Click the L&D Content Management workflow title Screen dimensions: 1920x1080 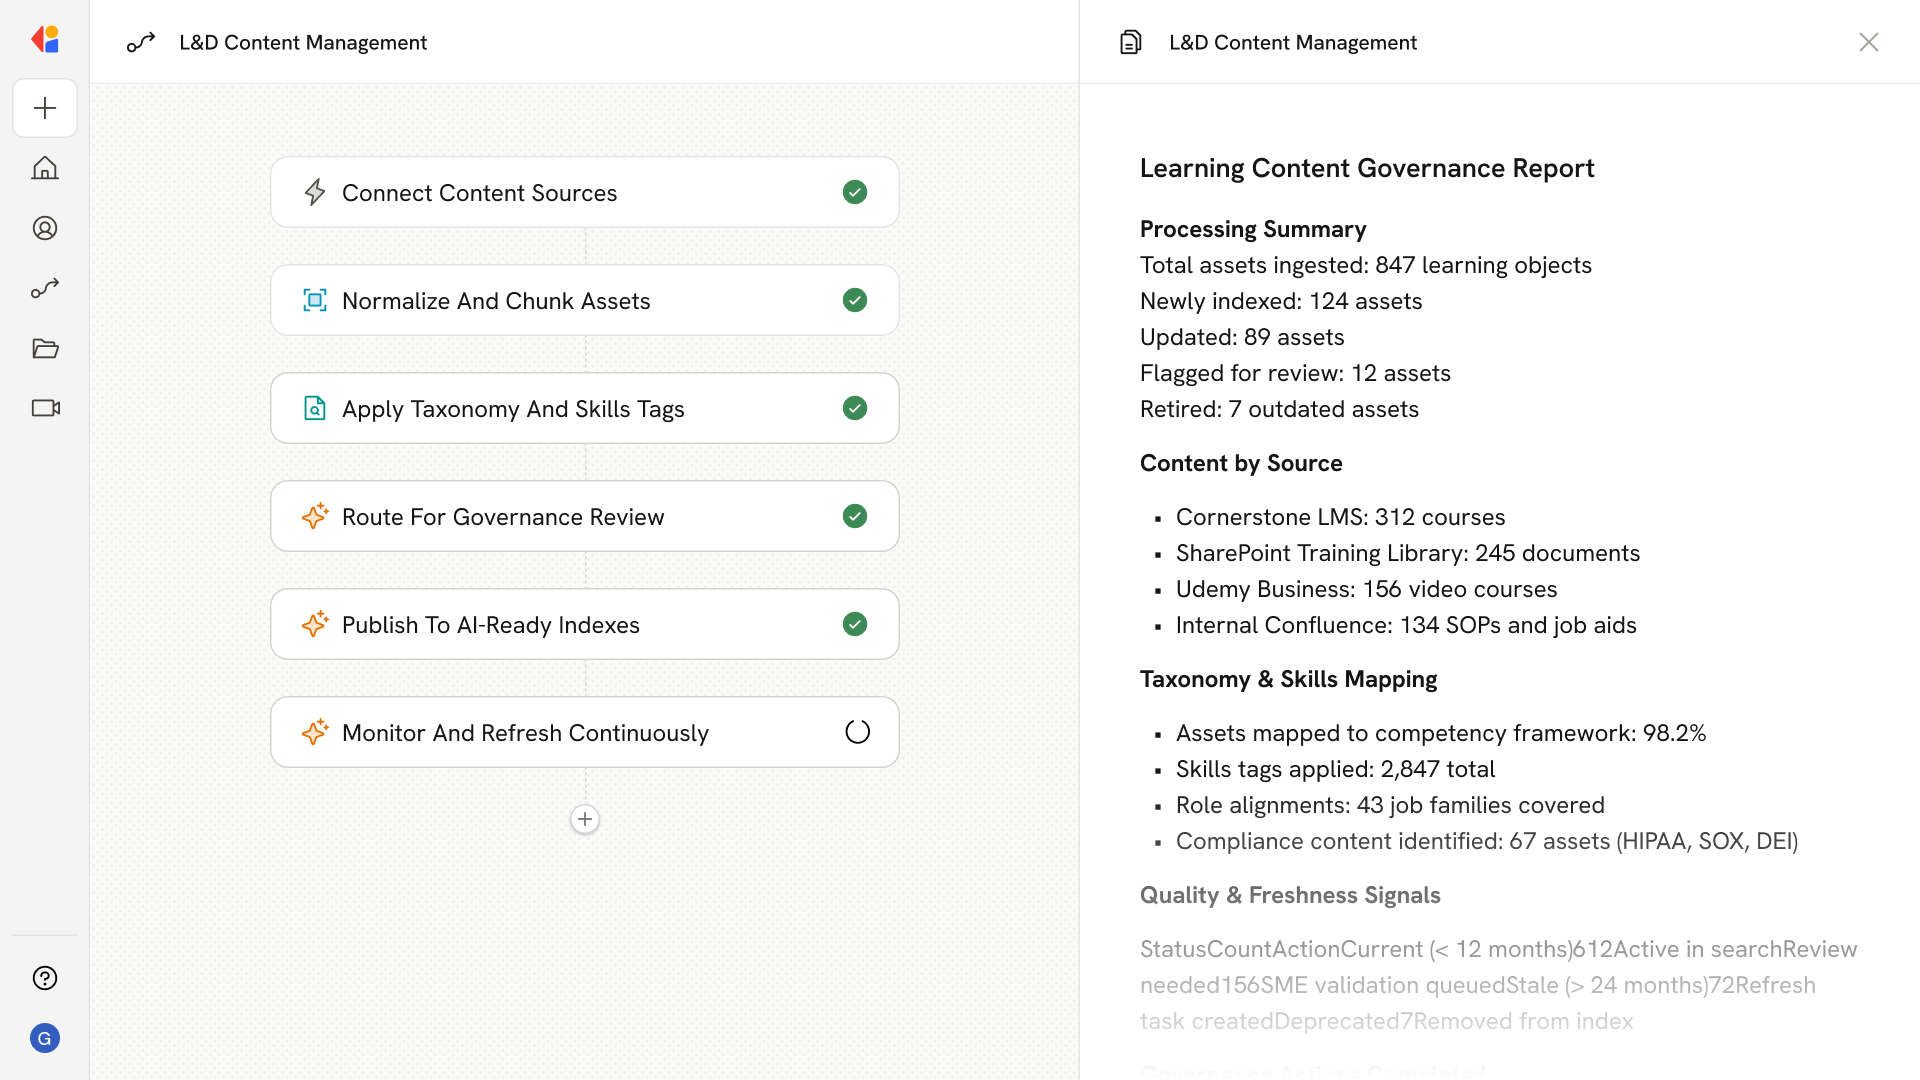[302, 42]
